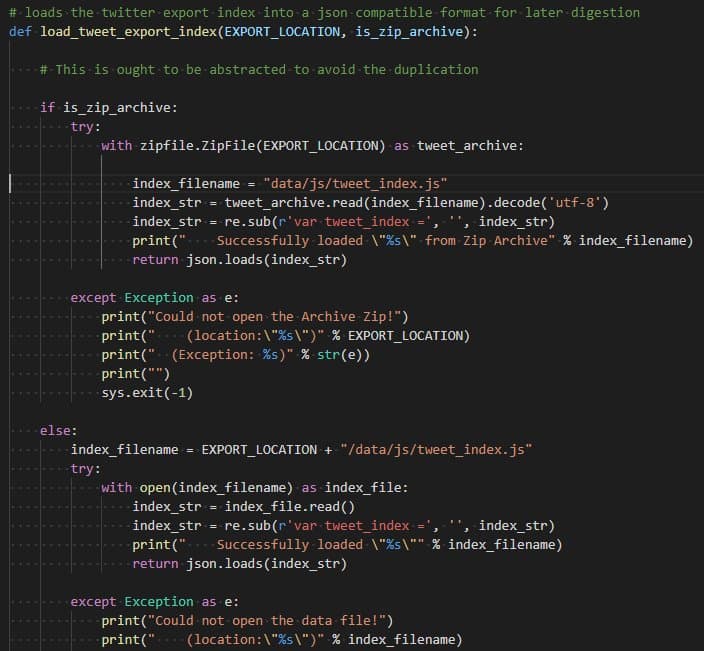Click the "data/js/tweet_index.js" string assignment
Viewport: 704px width, 651px height.
[355, 184]
